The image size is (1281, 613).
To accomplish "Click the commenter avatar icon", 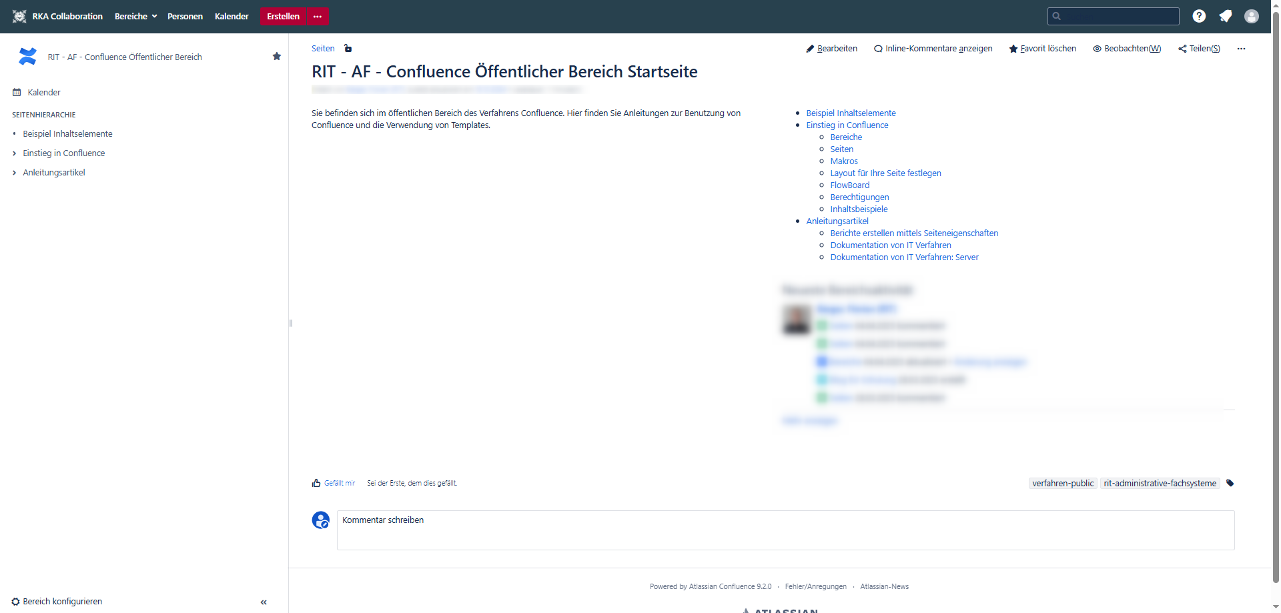I will (x=321, y=520).
